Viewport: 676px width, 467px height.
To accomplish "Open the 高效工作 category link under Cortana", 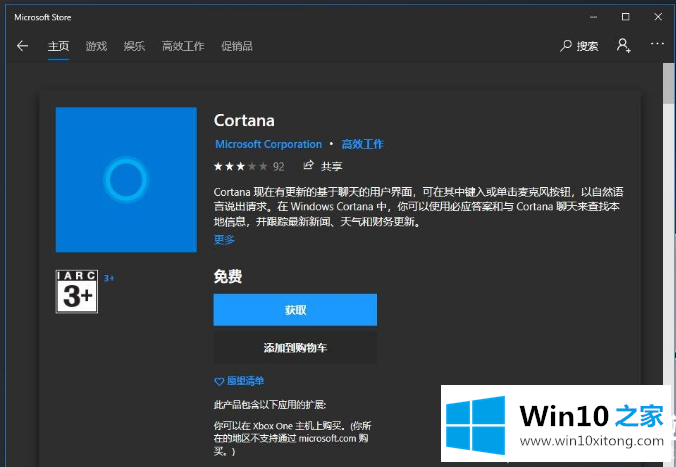I will click(363, 144).
